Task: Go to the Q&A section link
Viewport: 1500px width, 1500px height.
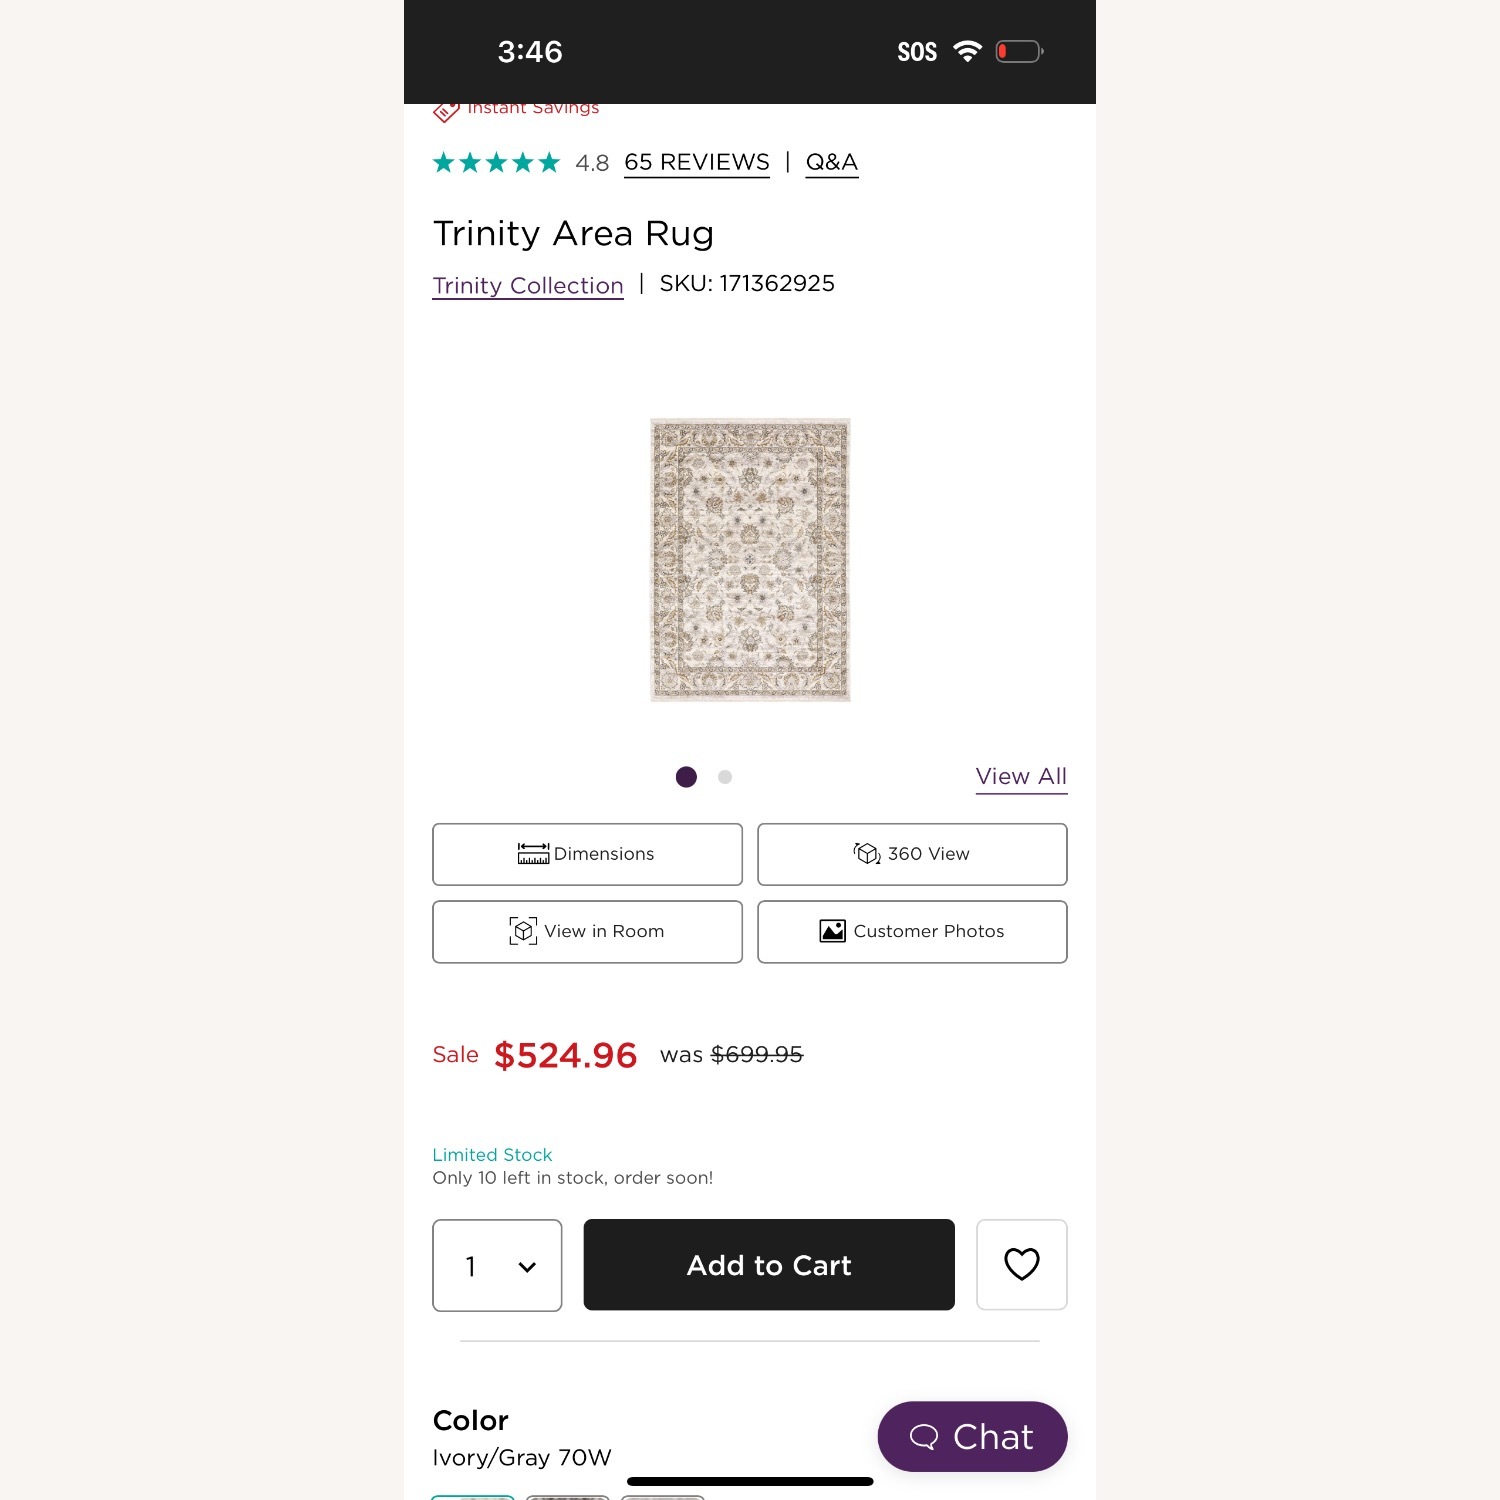Action: tap(832, 163)
